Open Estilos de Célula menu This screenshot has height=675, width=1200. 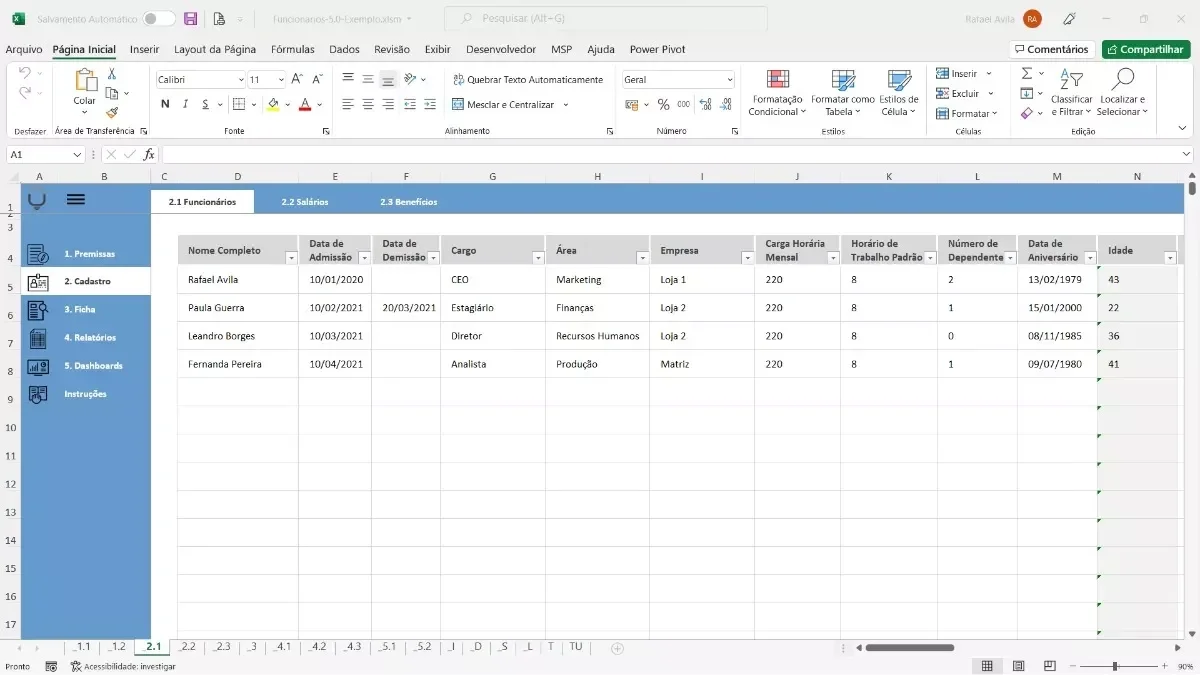(x=899, y=92)
